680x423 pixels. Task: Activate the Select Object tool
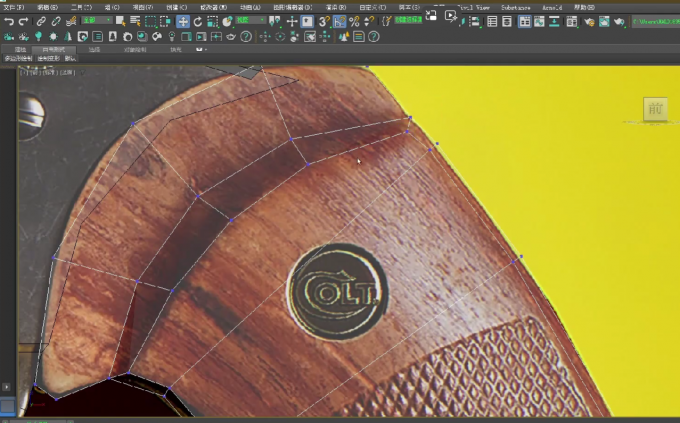(x=120, y=21)
